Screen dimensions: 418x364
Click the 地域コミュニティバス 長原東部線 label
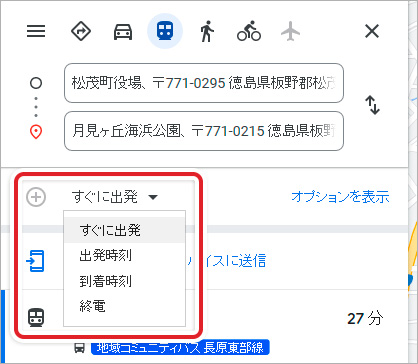point(180,348)
